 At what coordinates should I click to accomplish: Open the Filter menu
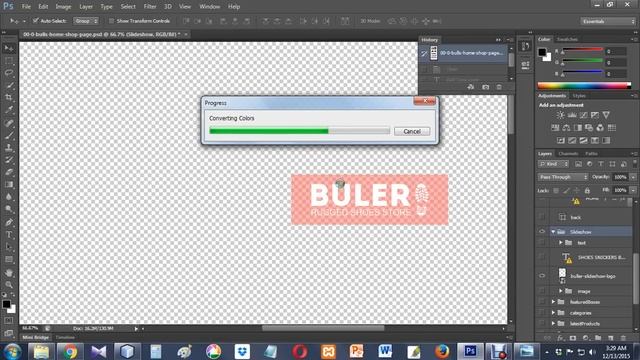pos(150,7)
